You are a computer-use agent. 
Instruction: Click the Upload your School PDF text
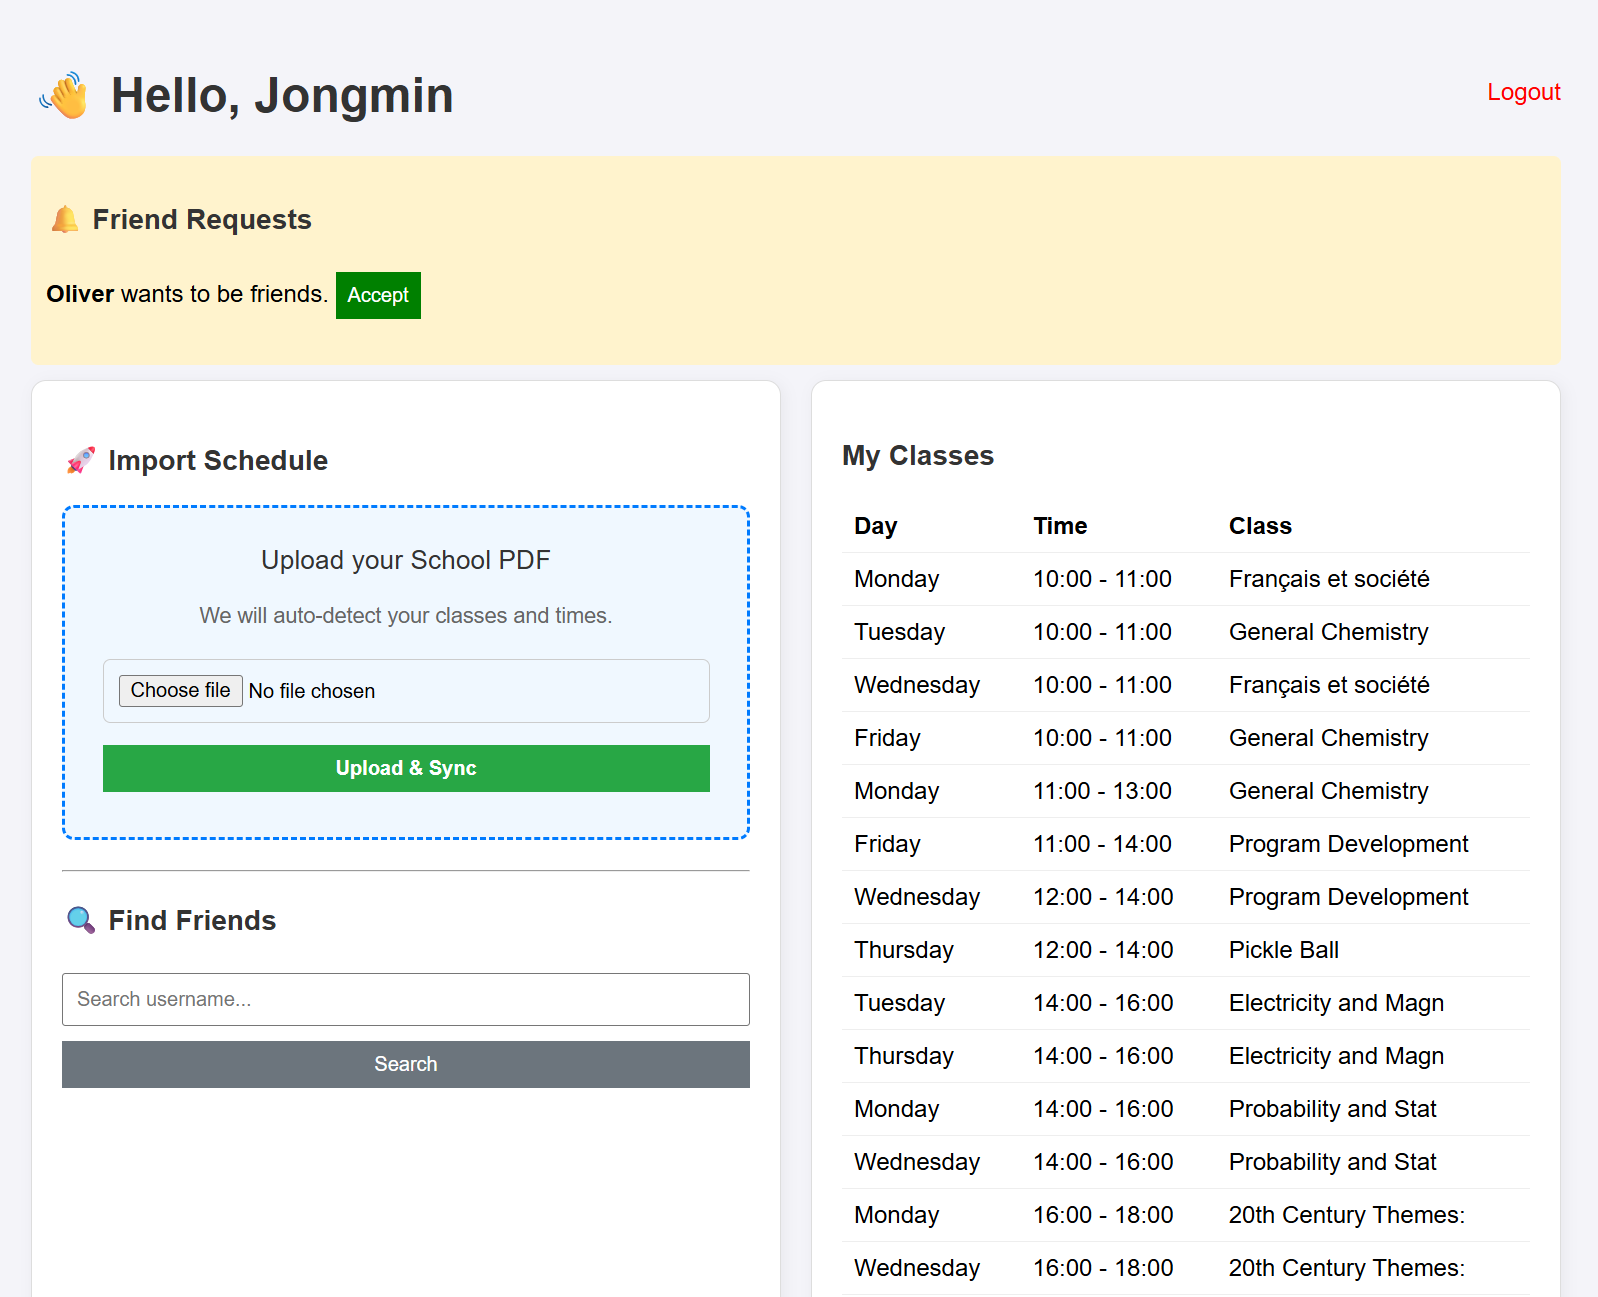406,560
